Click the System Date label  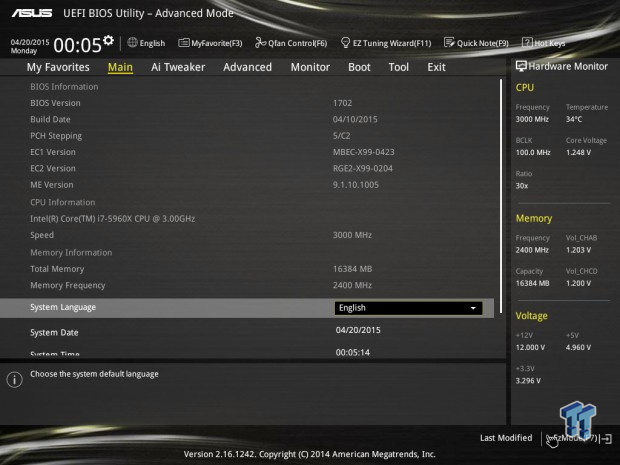pyautogui.click(x=54, y=333)
